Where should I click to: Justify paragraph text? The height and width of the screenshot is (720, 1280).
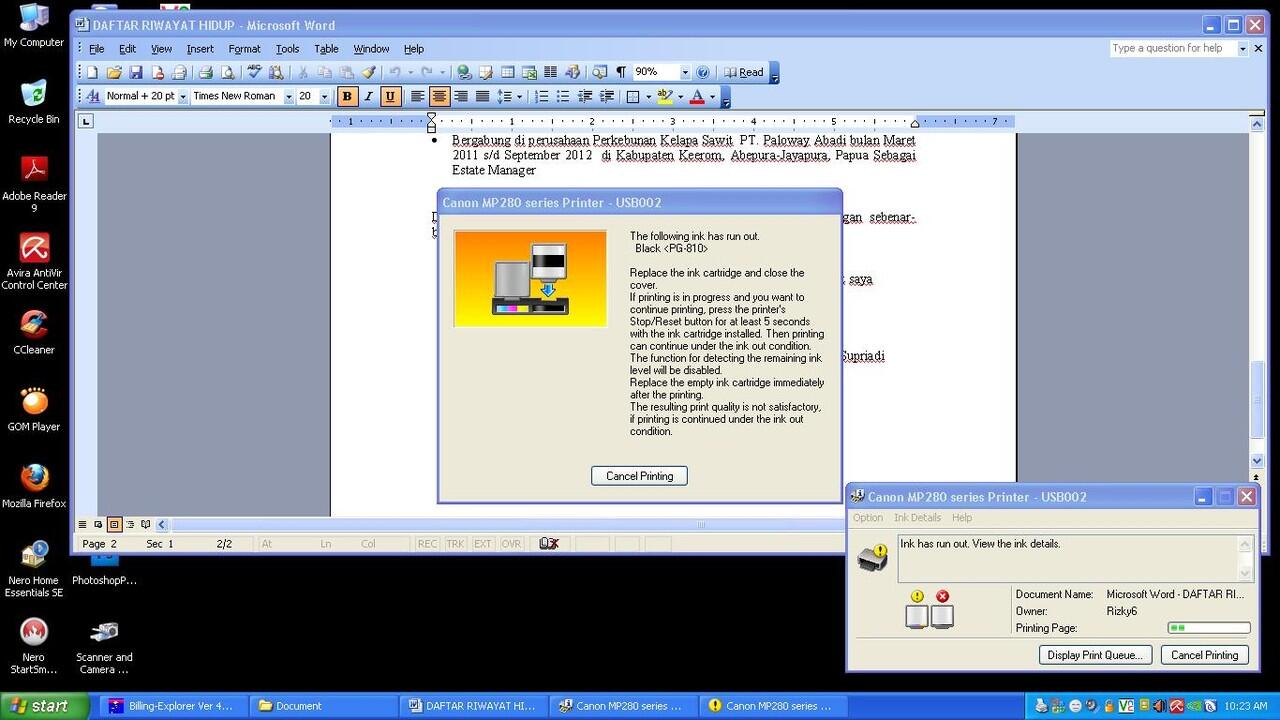pyautogui.click(x=482, y=96)
